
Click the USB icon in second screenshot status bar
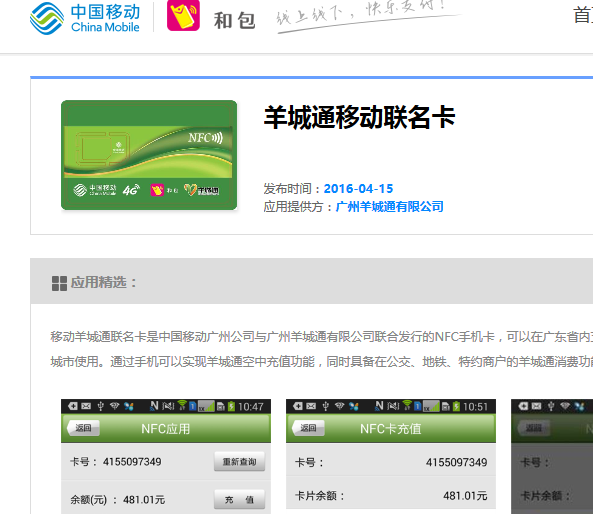click(x=326, y=406)
